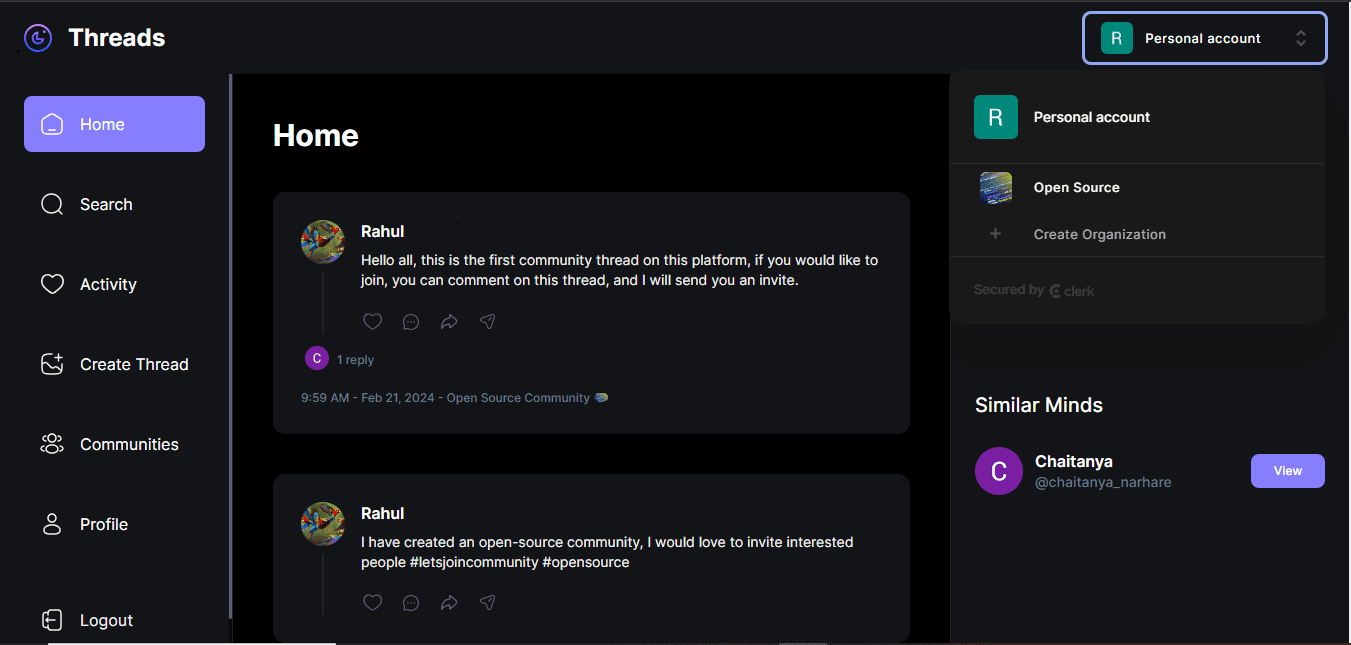Click the Clerk logo link
The height and width of the screenshot is (645, 1351).
pyautogui.click(x=1072, y=291)
